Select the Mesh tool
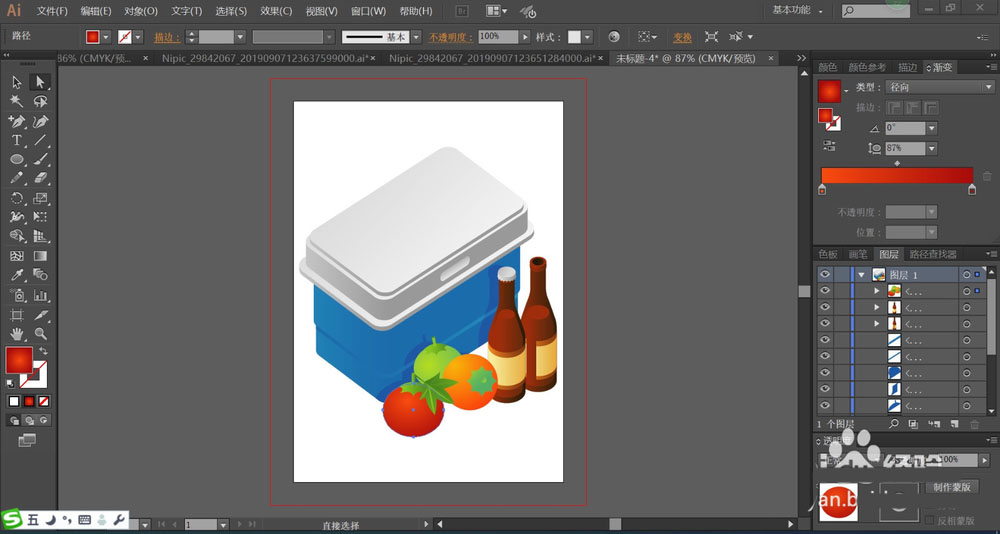Screen dimensions: 1000x534 point(17,256)
